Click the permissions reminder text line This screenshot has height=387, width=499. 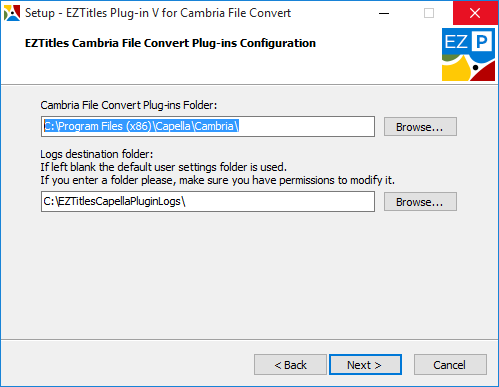[217, 180]
